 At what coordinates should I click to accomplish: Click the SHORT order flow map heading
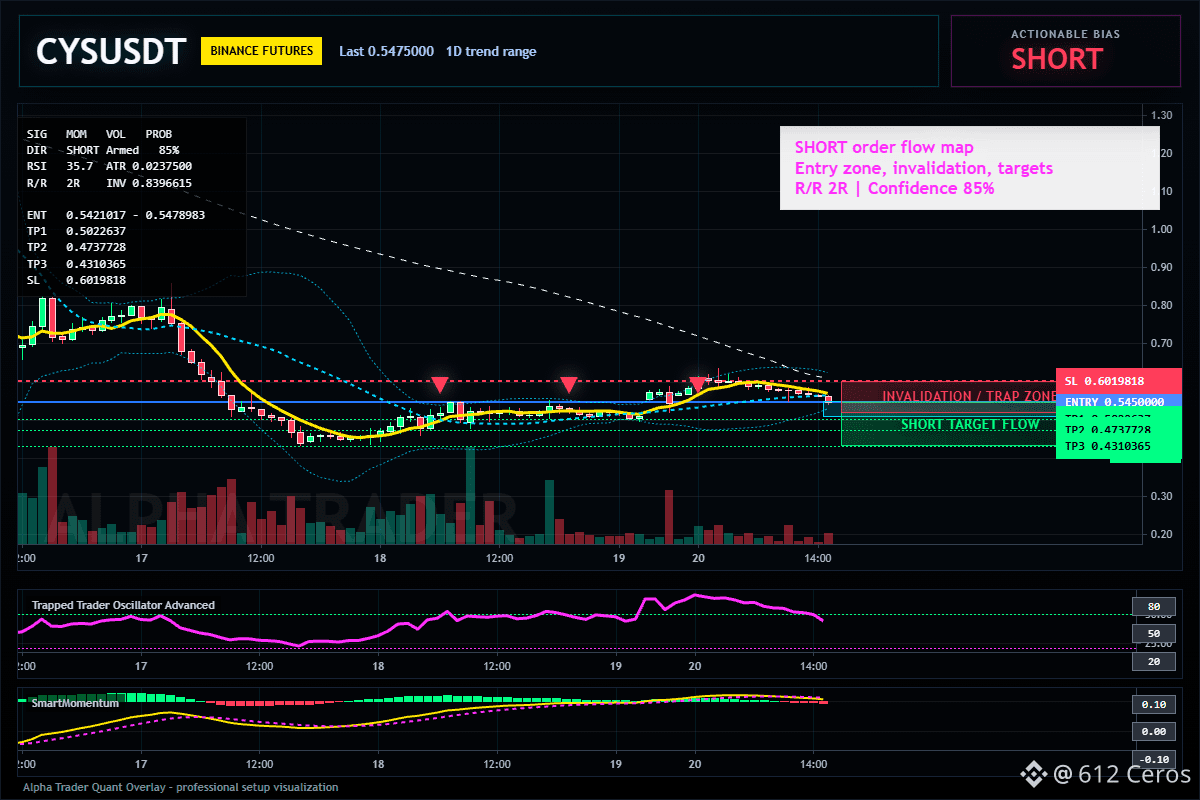[884, 148]
